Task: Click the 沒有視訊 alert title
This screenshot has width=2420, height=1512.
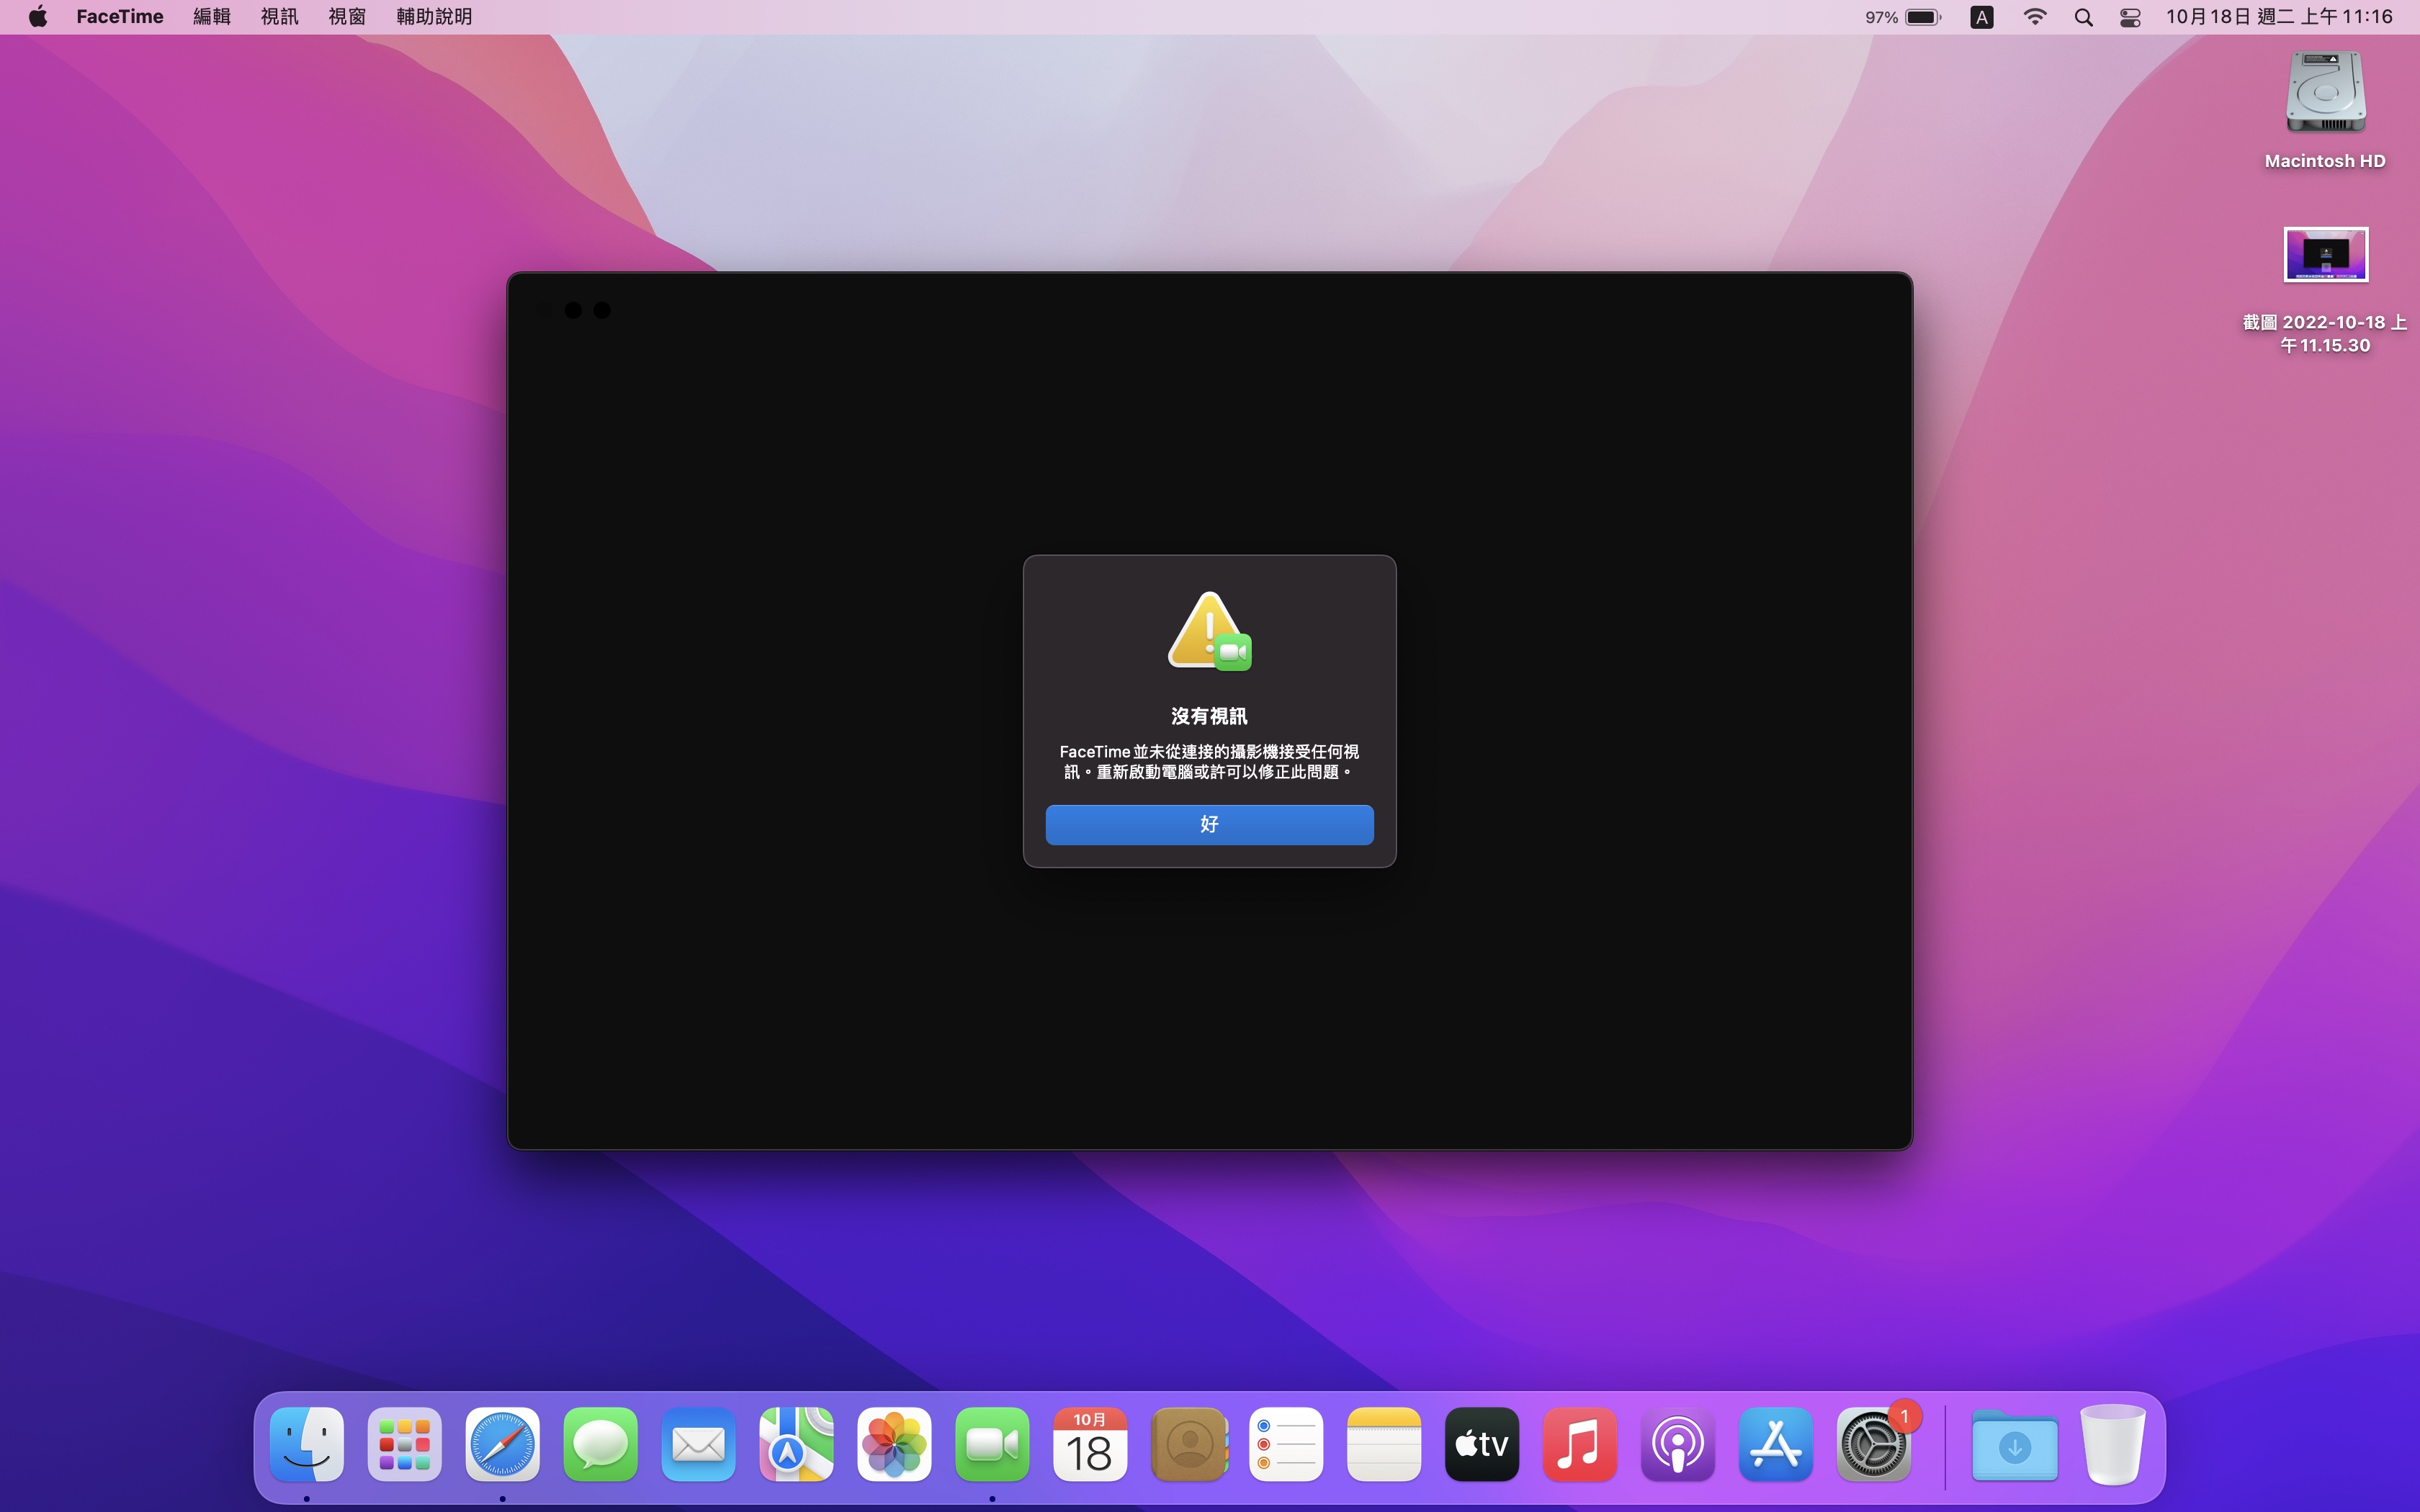Action: [x=1209, y=716]
